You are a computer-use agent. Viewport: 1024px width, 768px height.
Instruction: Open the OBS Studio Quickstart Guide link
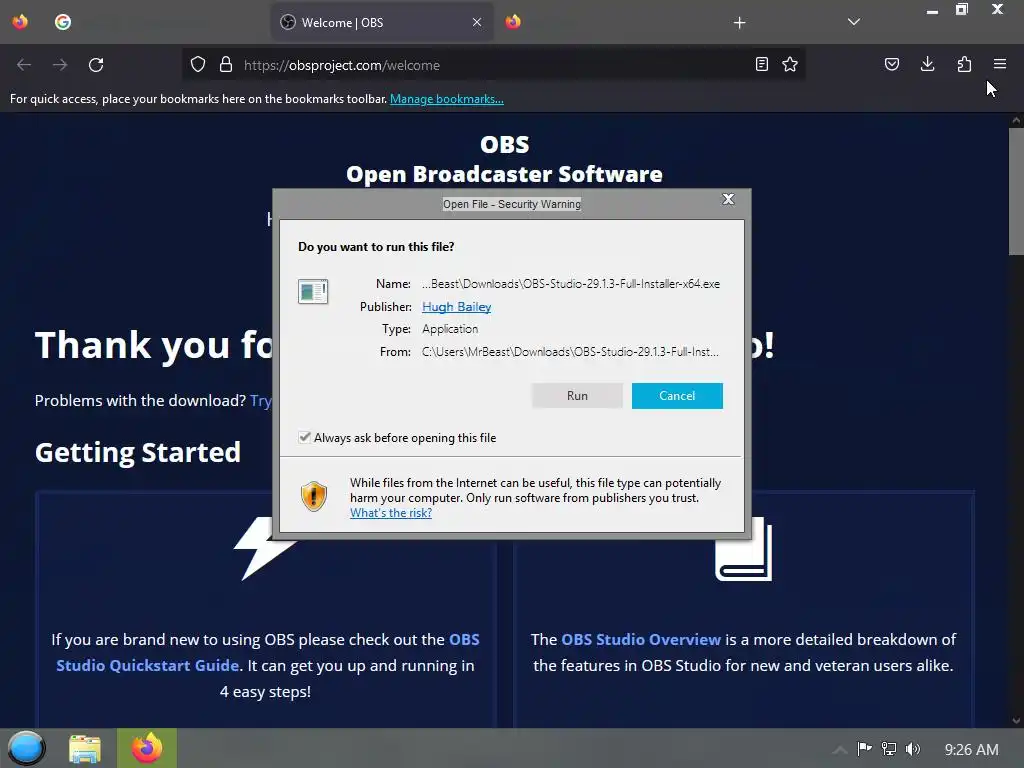(268, 652)
